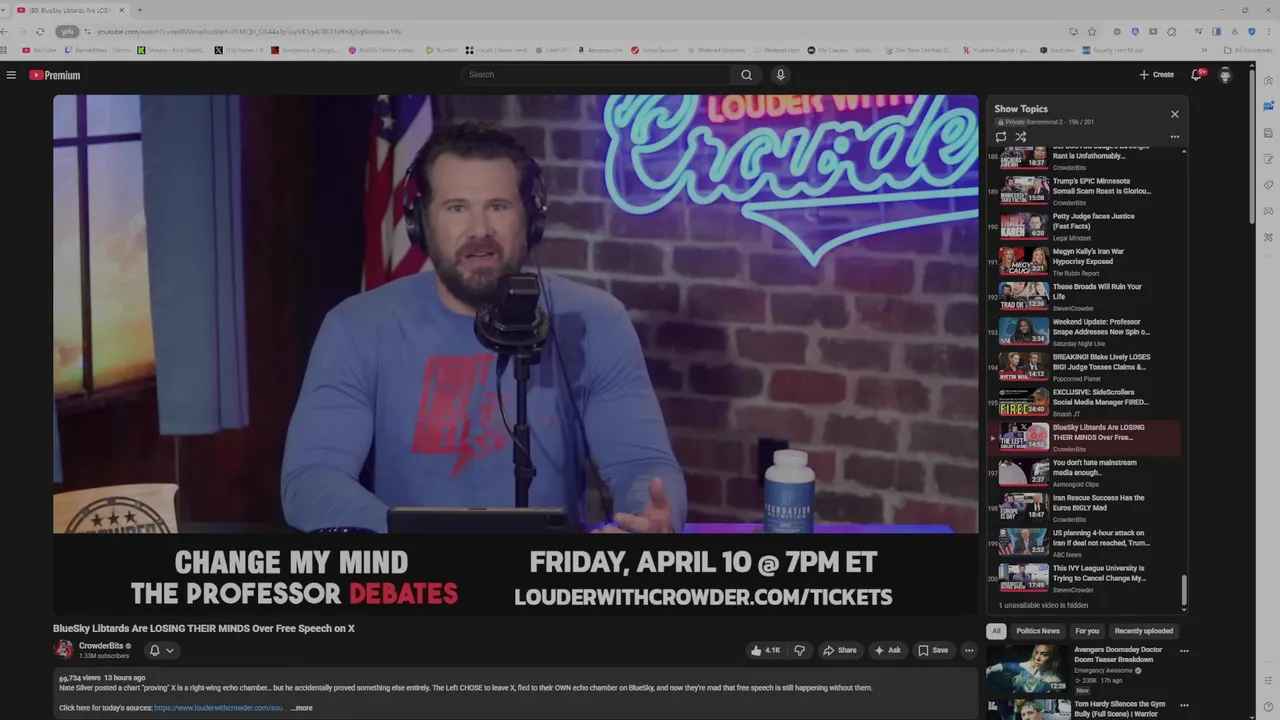Dislike the video with thumbs down
The width and height of the screenshot is (1280, 720).
[x=799, y=650]
